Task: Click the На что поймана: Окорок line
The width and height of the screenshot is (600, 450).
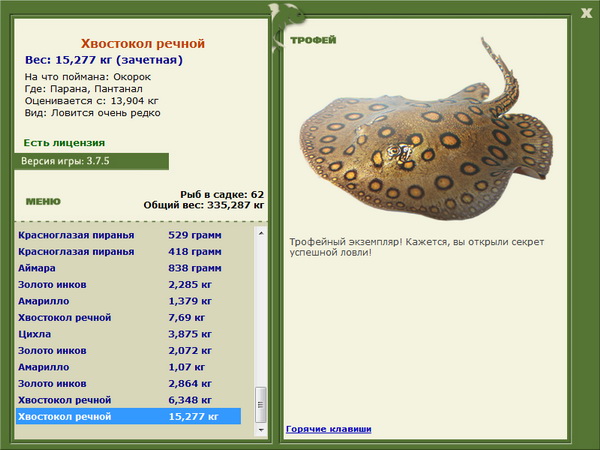Action: (88, 77)
